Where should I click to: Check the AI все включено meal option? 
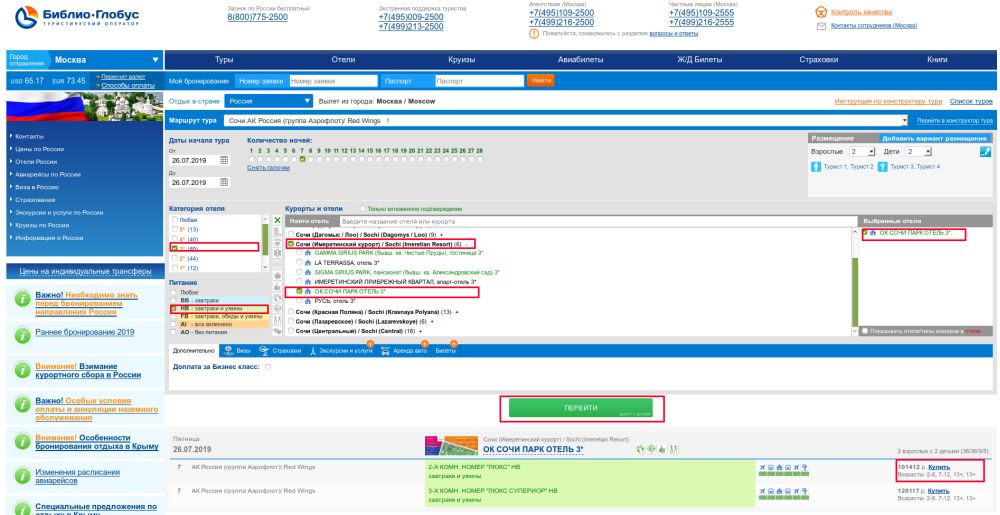pos(173,325)
